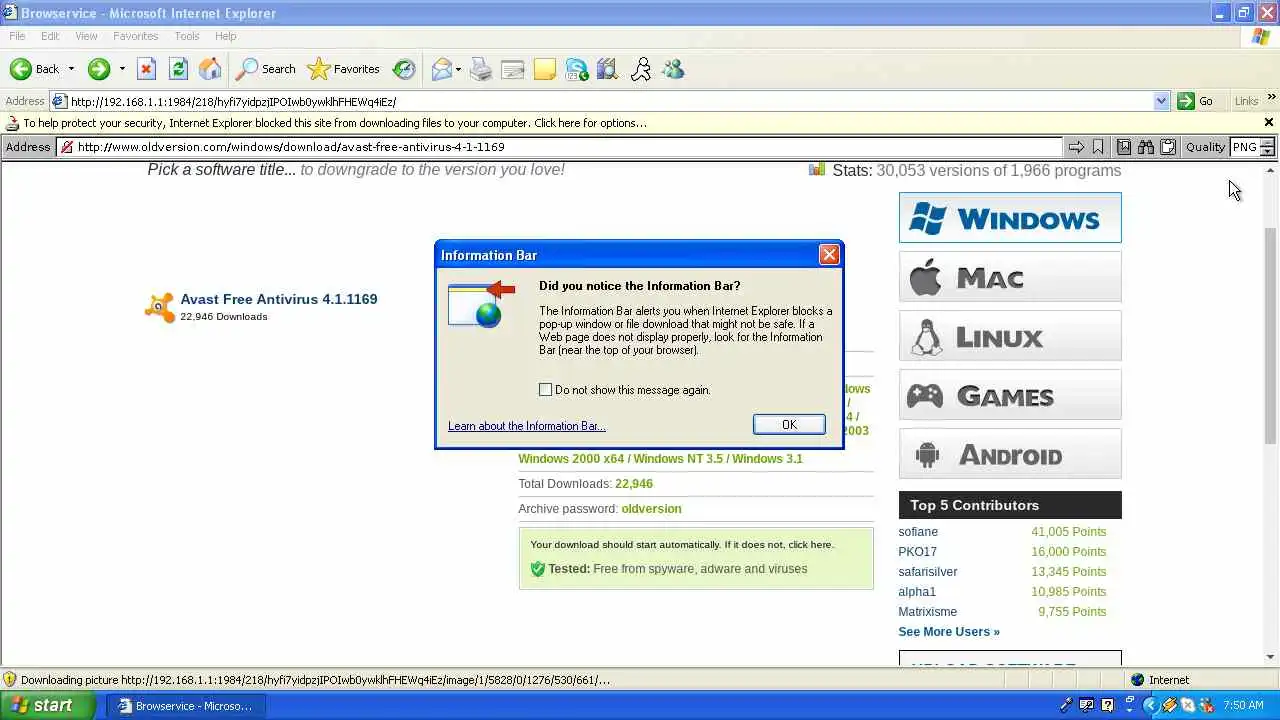Open the Back button history dropdown arrow
Screen dimensions: 1280x720
point(71,69)
